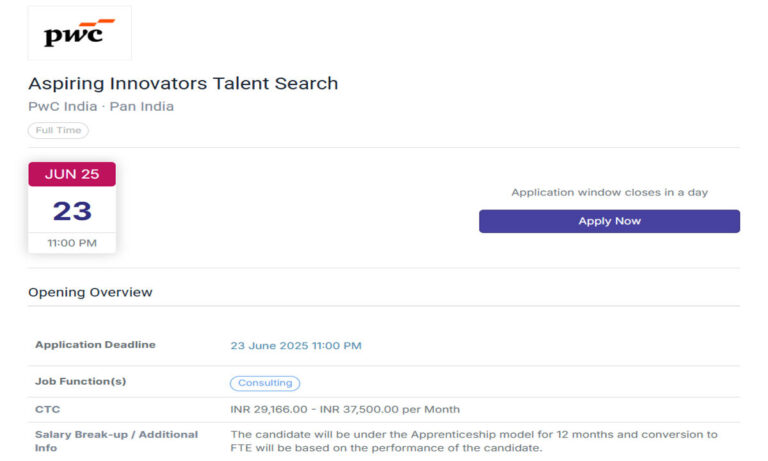Viewport: 768px width, 461px height.
Task: Click the Aspiring Innovators Talent Search title
Action: [x=183, y=83]
